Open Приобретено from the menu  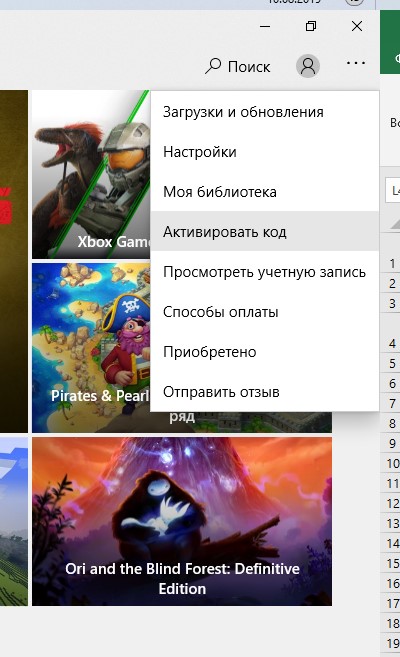(265, 352)
